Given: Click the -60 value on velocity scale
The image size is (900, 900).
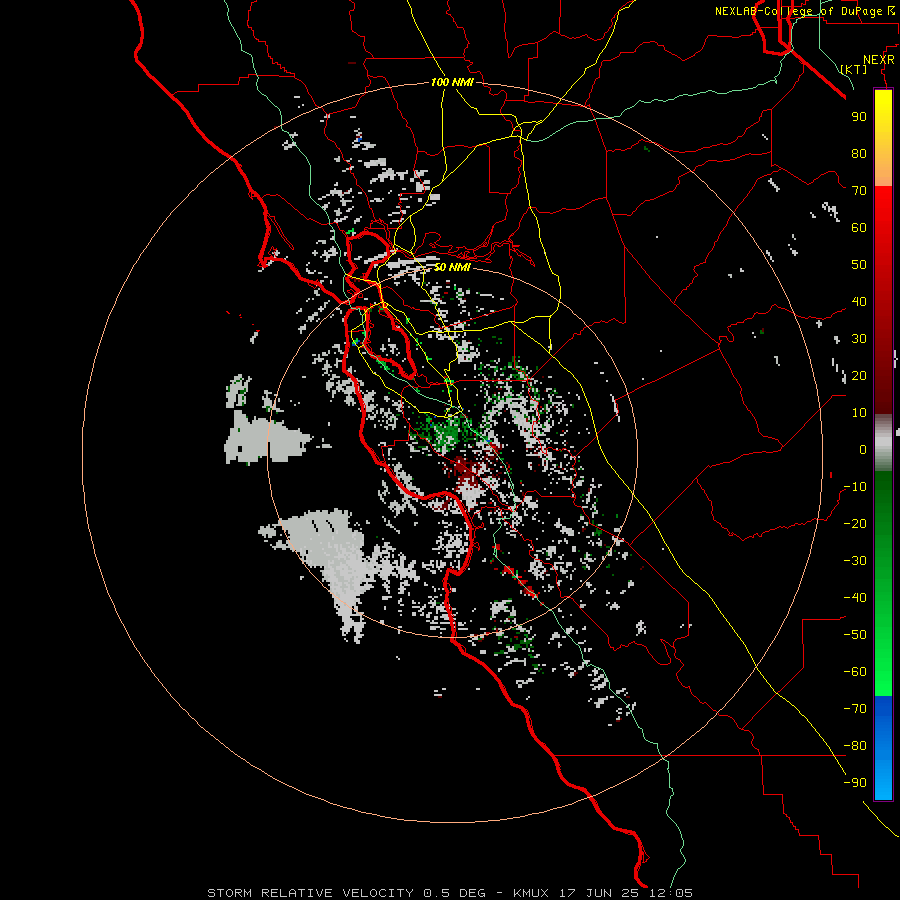Looking at the screenshot, I should (x=855, y=672).
